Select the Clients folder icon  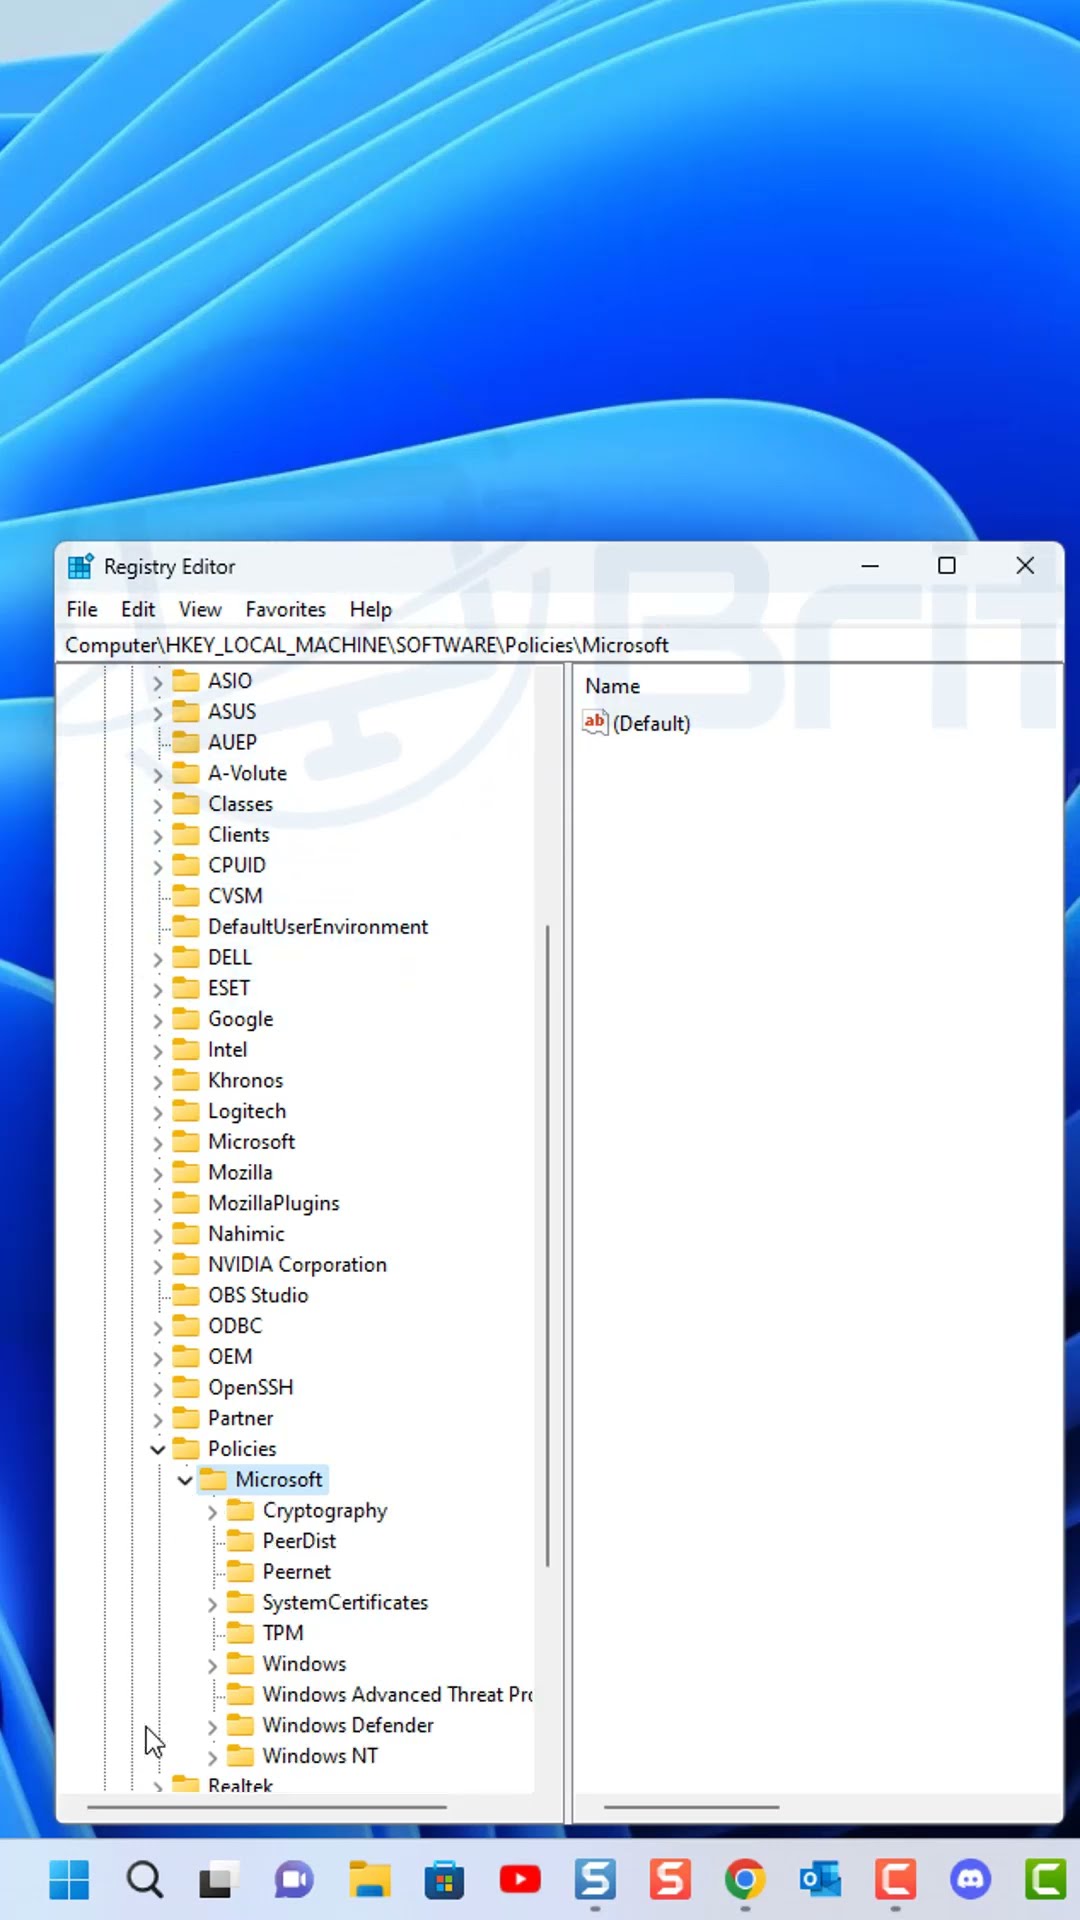[186, 834]
